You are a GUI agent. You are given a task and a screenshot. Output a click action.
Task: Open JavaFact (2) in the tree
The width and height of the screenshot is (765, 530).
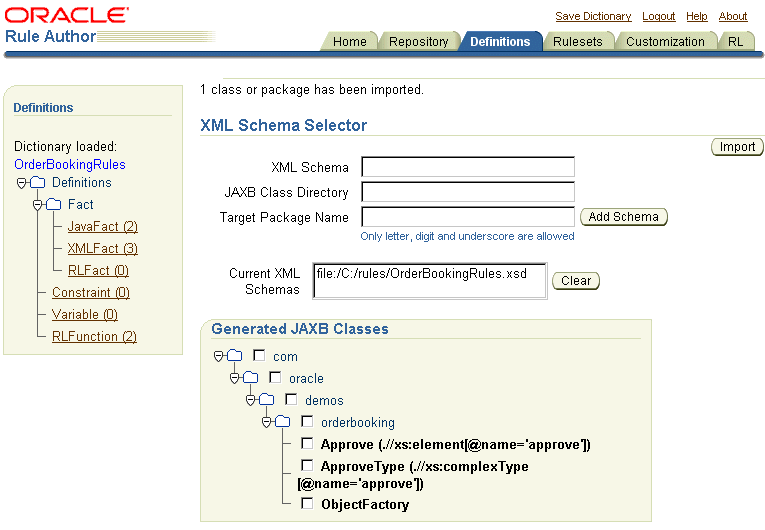102,226
